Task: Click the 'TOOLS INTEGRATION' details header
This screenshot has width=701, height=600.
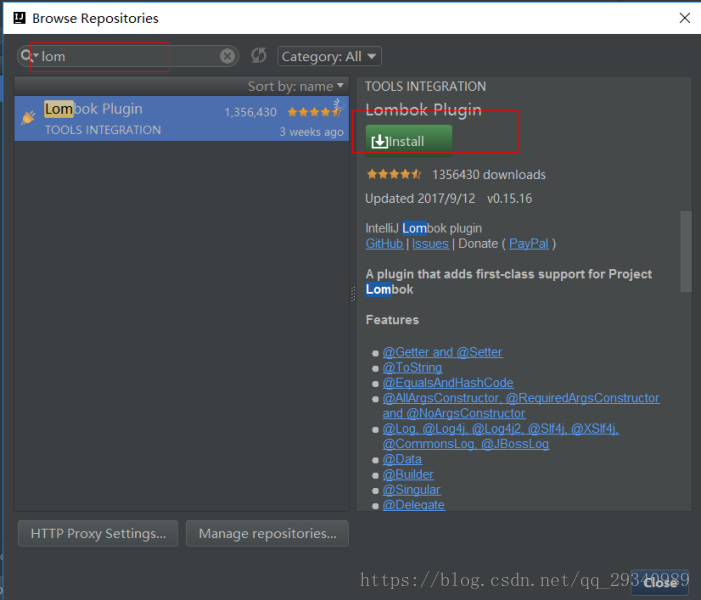Action: tap(425, 86)
